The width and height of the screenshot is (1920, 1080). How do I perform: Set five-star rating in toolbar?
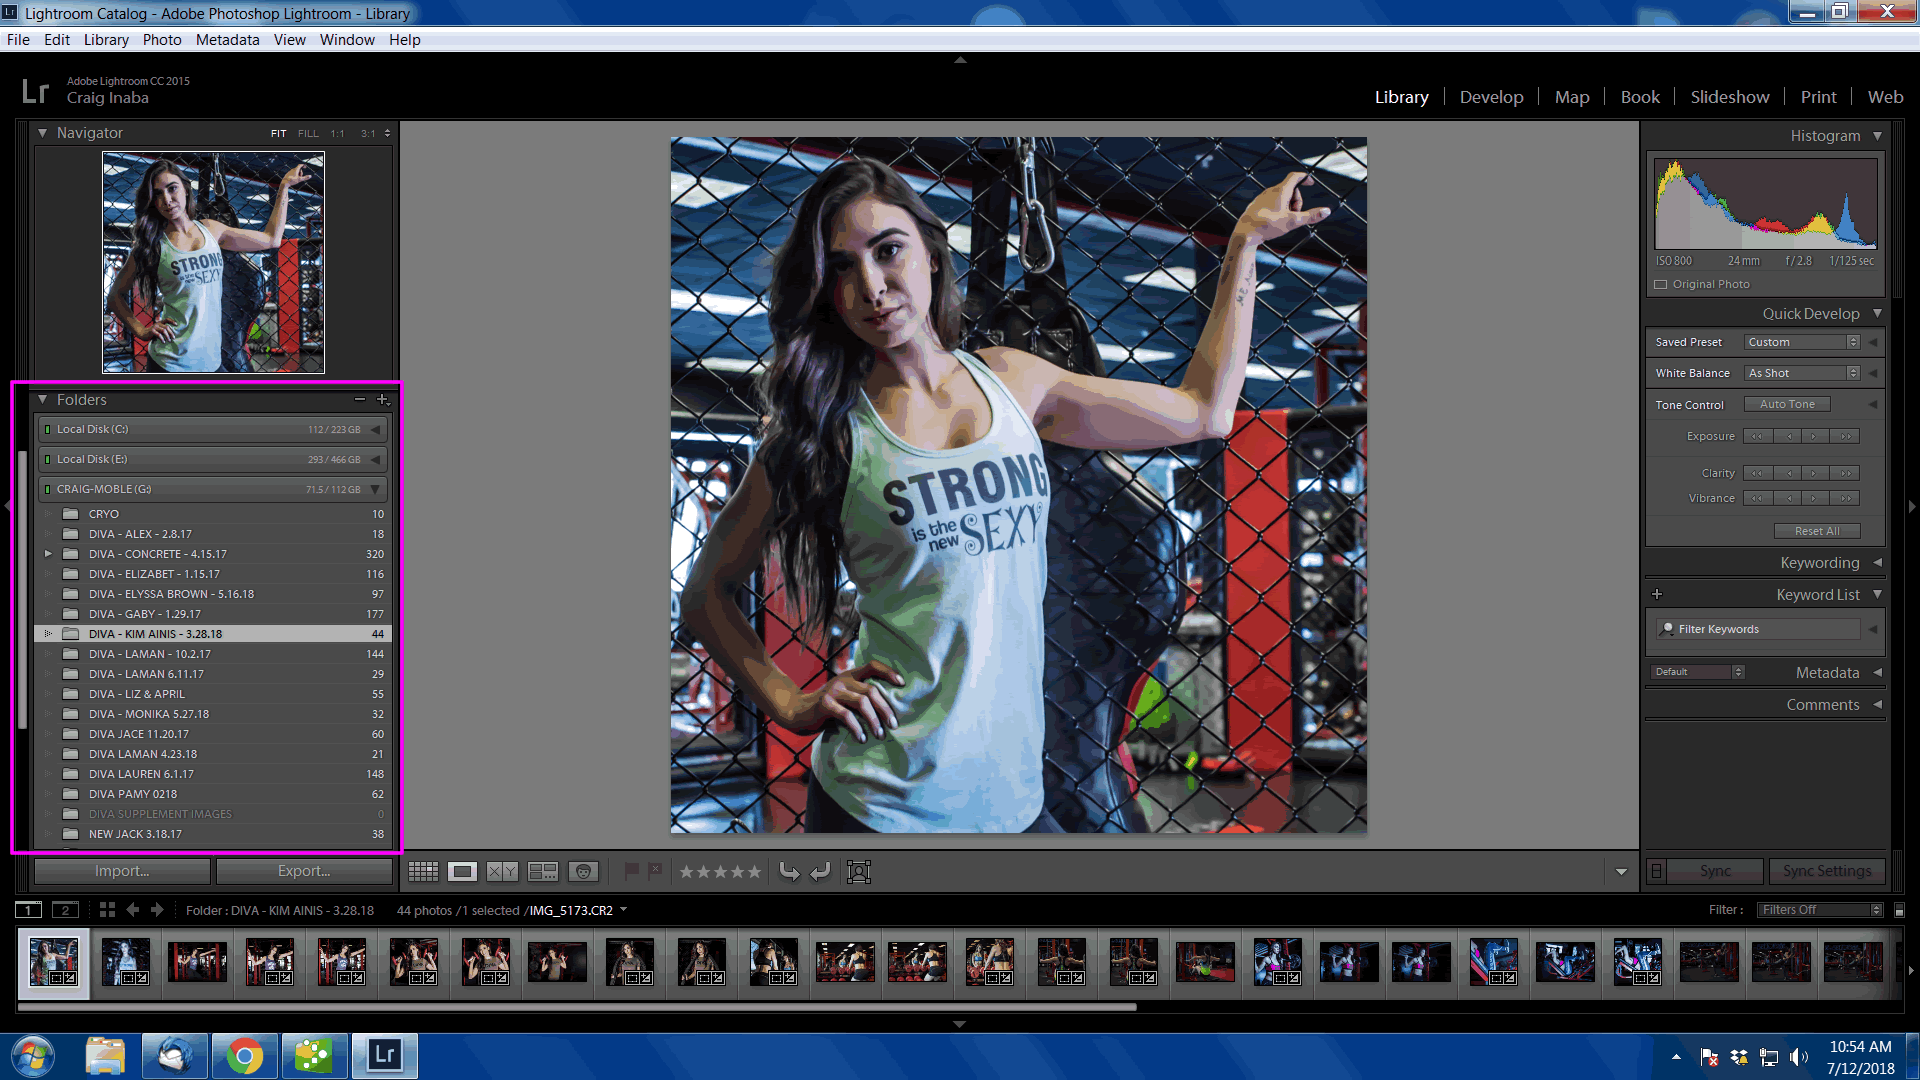tap(754, 872)
